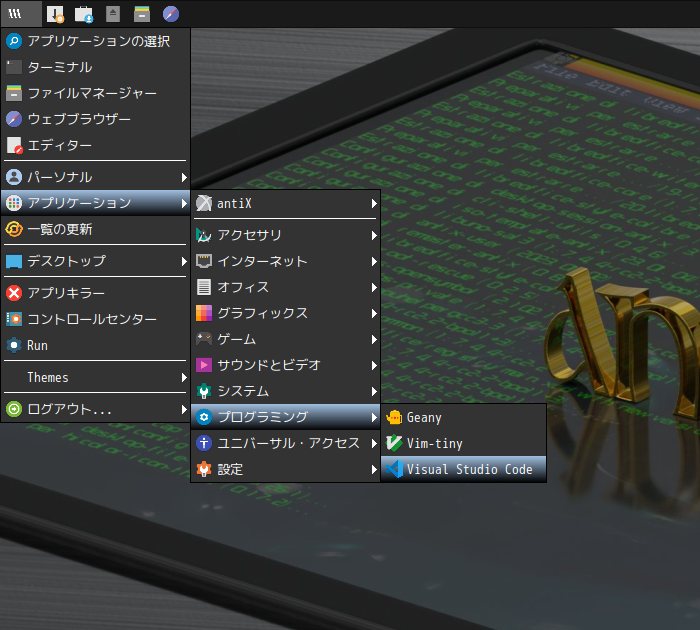Click the antiX main menu button in the taskbar
700x630 pixels.
[x=21, y=14]
